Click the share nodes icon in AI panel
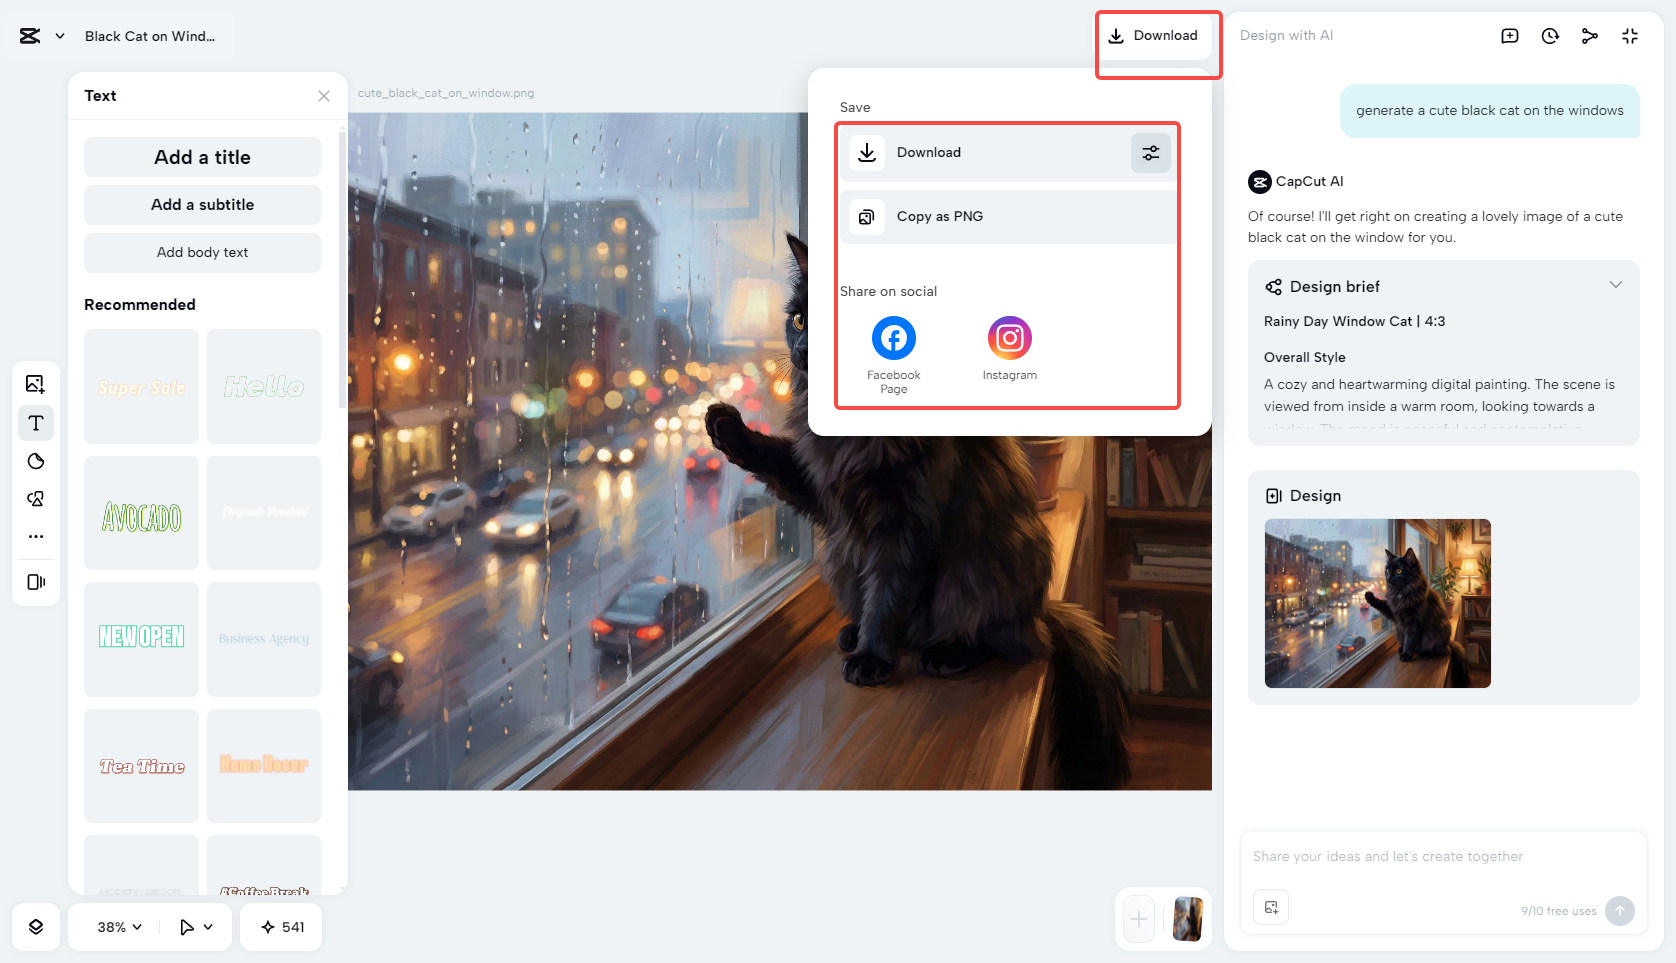 coord(1590,36)
